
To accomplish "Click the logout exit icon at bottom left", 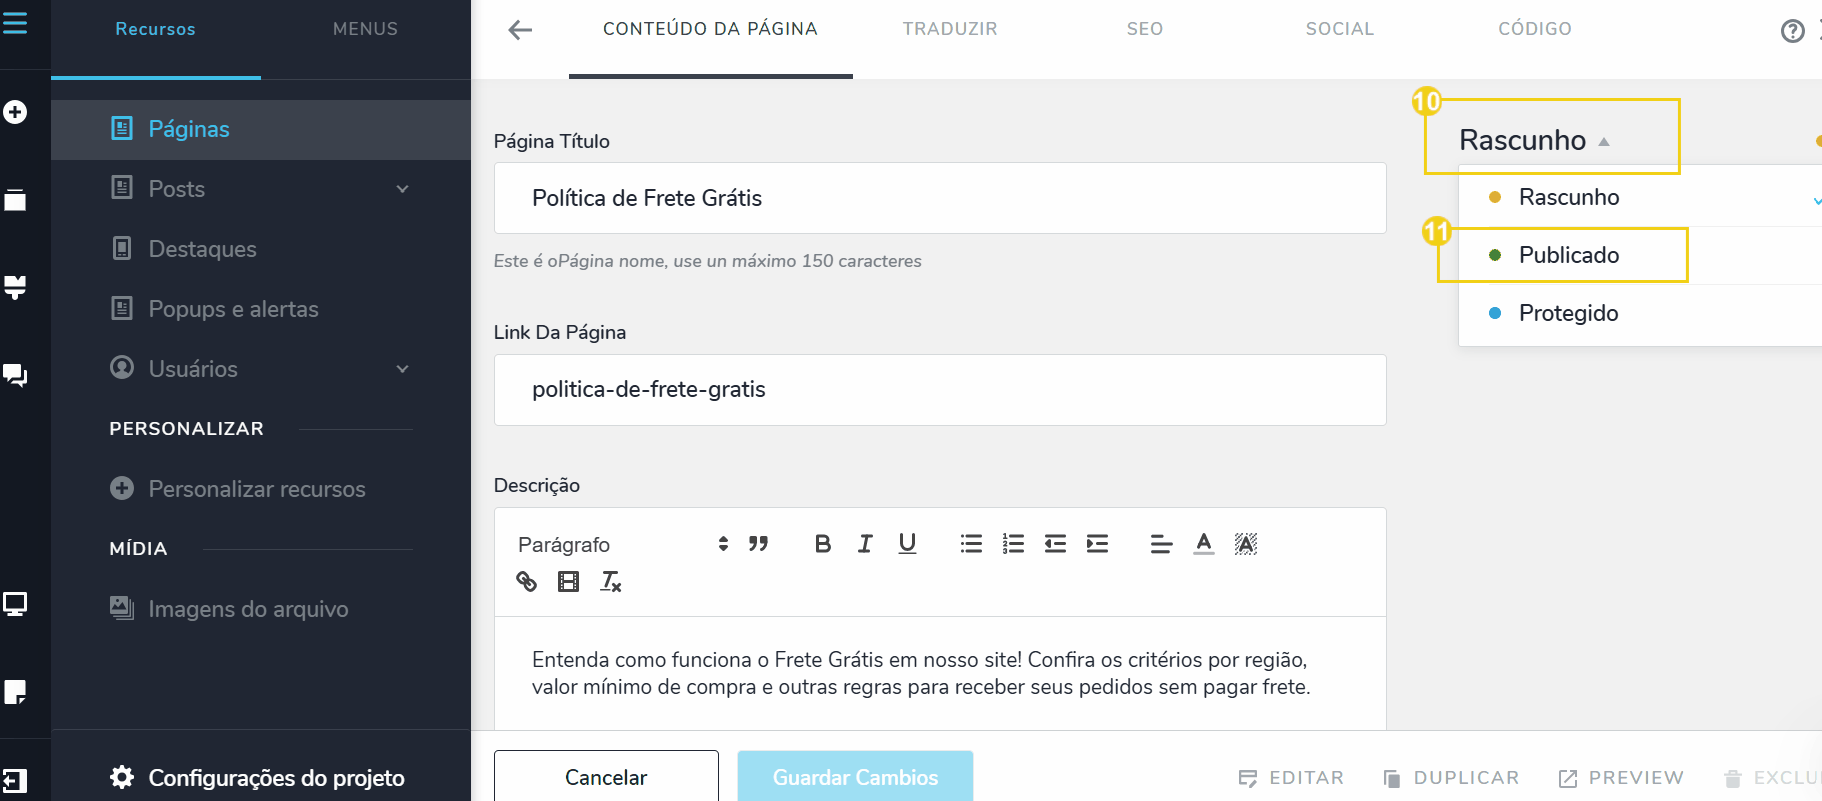I will click(15, 780).
